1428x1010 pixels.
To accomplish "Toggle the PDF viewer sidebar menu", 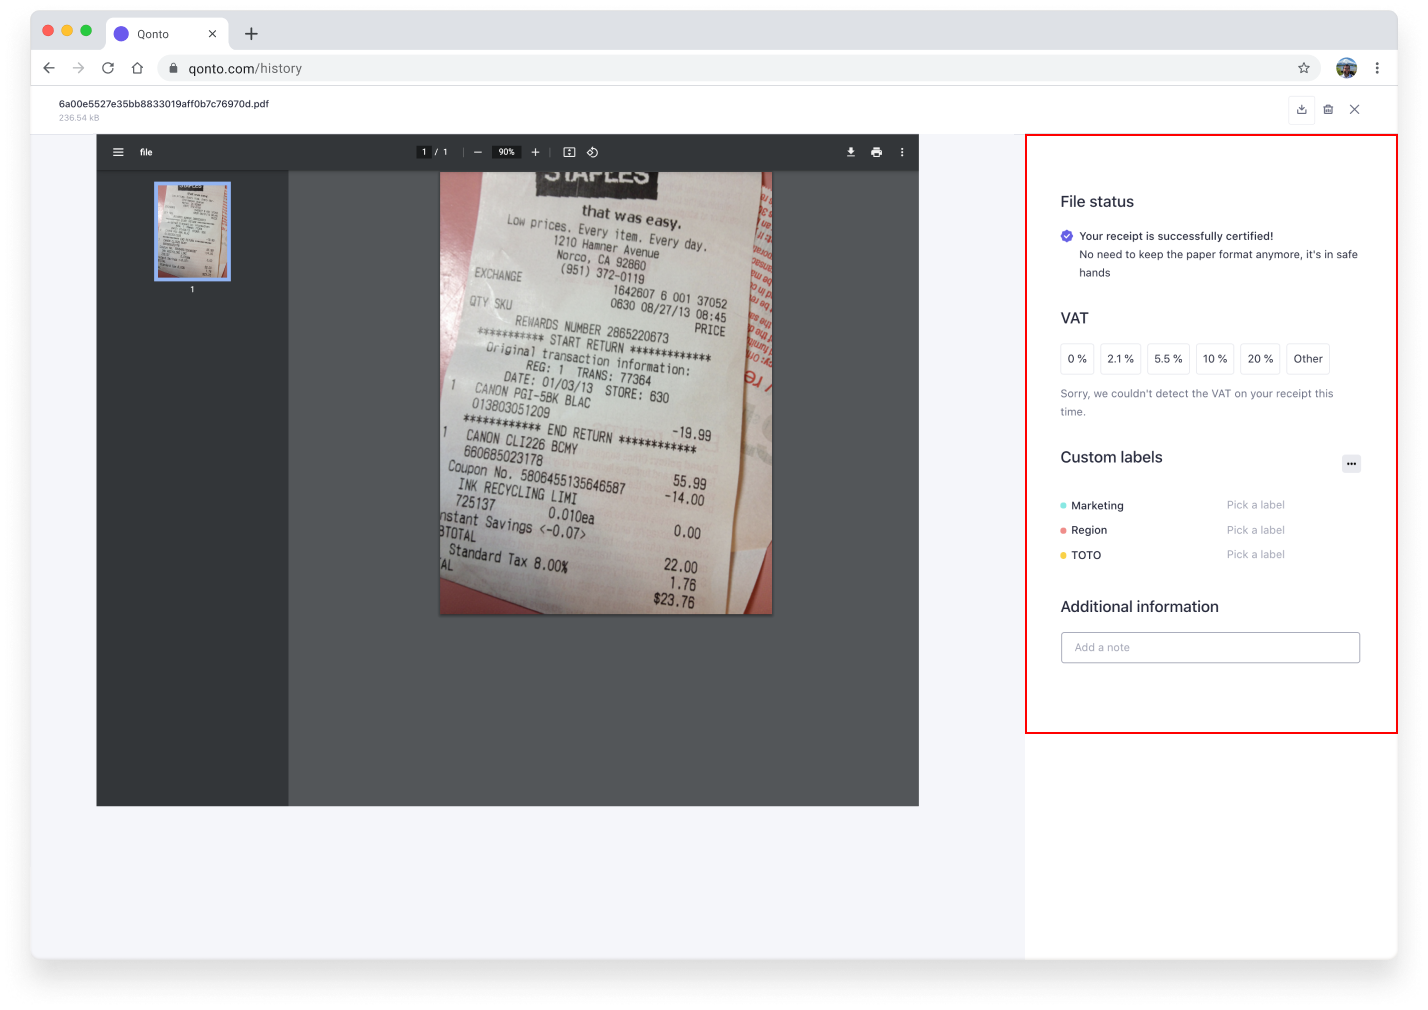I will point(118,152).
